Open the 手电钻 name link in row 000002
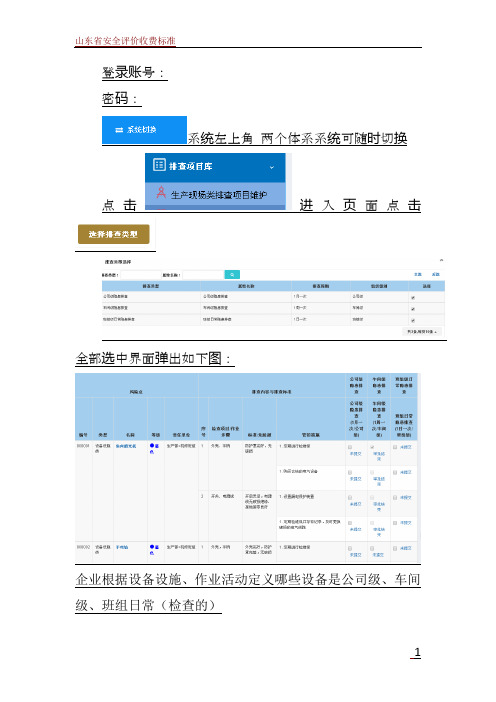Image resolution: width=496 pixels, height=702 pixels. pyautogui.click(x=122, y=547)
